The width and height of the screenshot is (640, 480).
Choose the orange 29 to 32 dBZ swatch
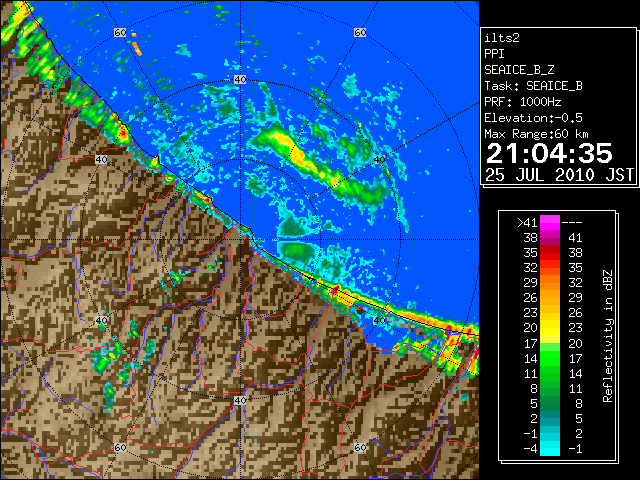[x=550, y=282]
